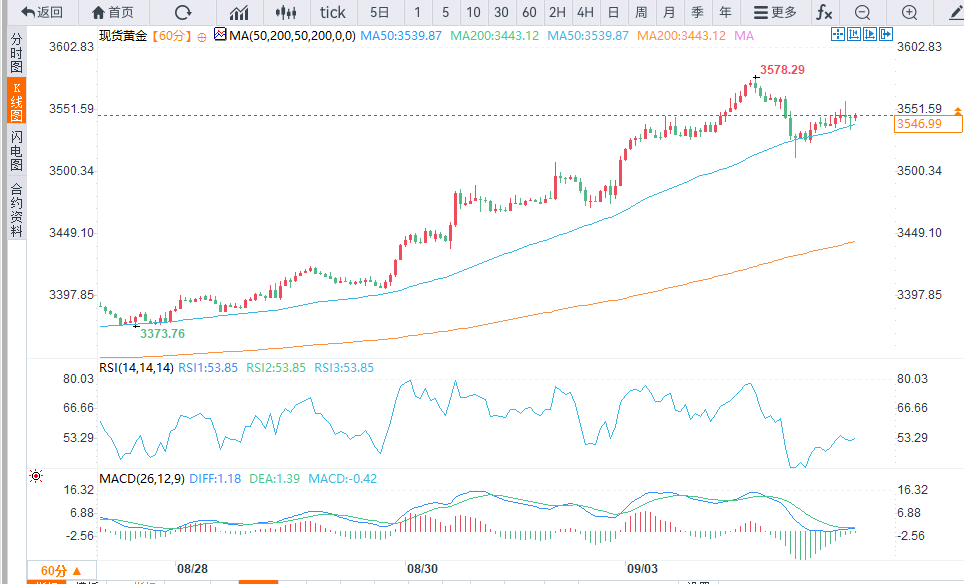Click the red sun icon beside MACD
Viewport: 964px width, 584px height.
(36, 476)
